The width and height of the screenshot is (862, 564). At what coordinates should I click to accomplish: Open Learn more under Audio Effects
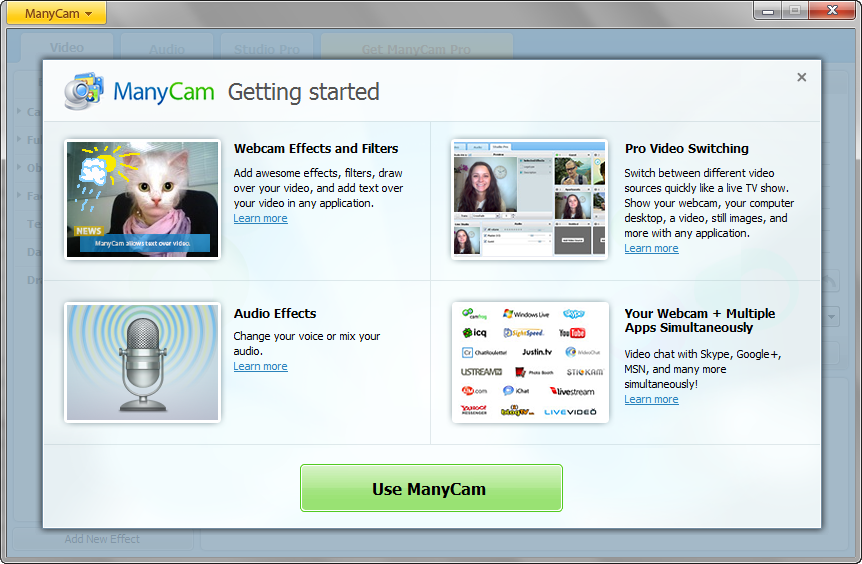click(x=260, y=366)
